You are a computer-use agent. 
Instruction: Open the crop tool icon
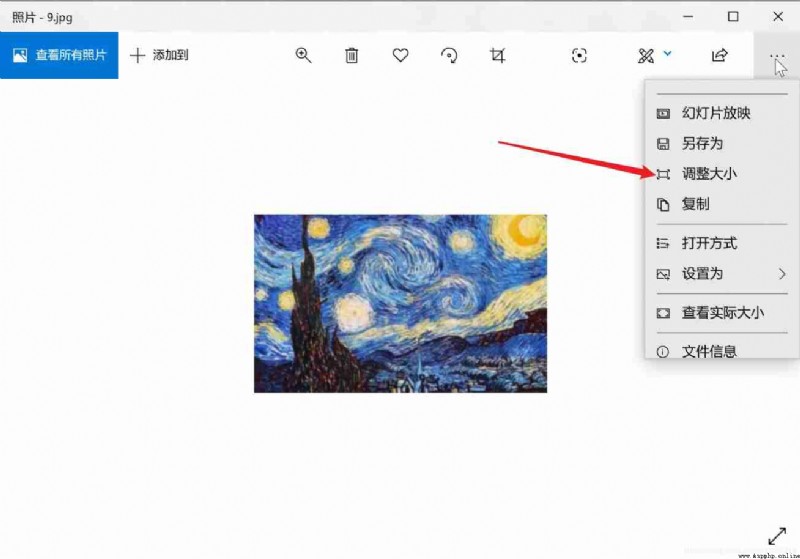497,55
